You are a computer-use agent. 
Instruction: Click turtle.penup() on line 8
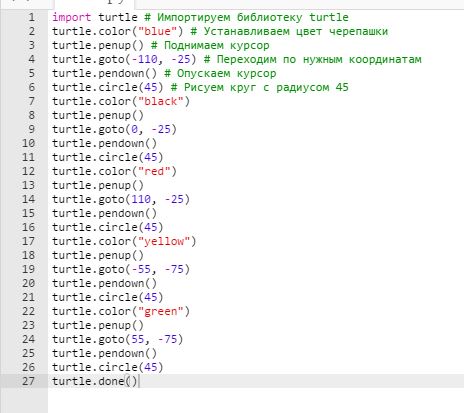98,115
